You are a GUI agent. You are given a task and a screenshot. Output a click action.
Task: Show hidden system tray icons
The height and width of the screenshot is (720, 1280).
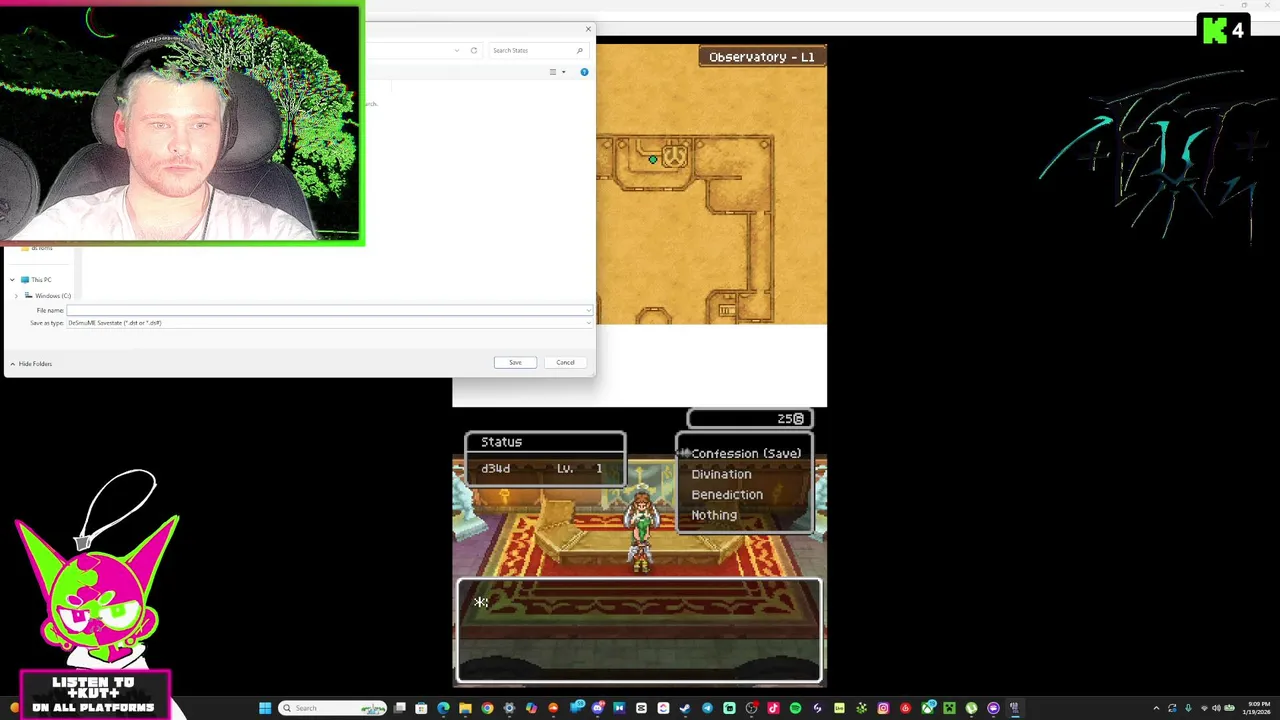point(1156,708)
